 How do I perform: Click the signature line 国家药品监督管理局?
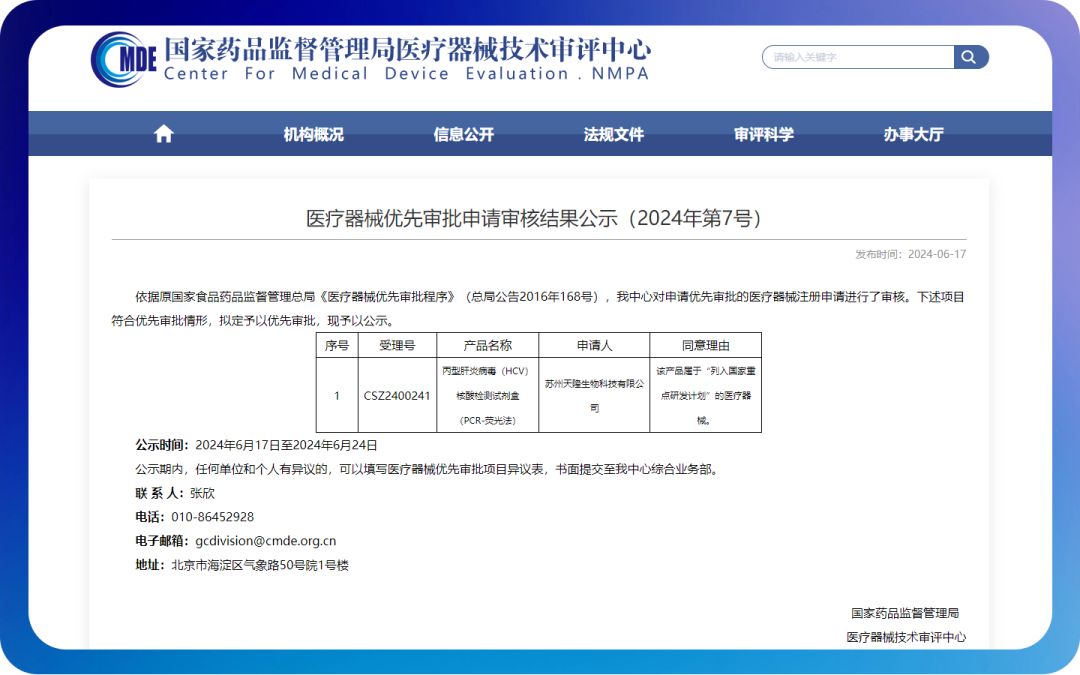905,613
